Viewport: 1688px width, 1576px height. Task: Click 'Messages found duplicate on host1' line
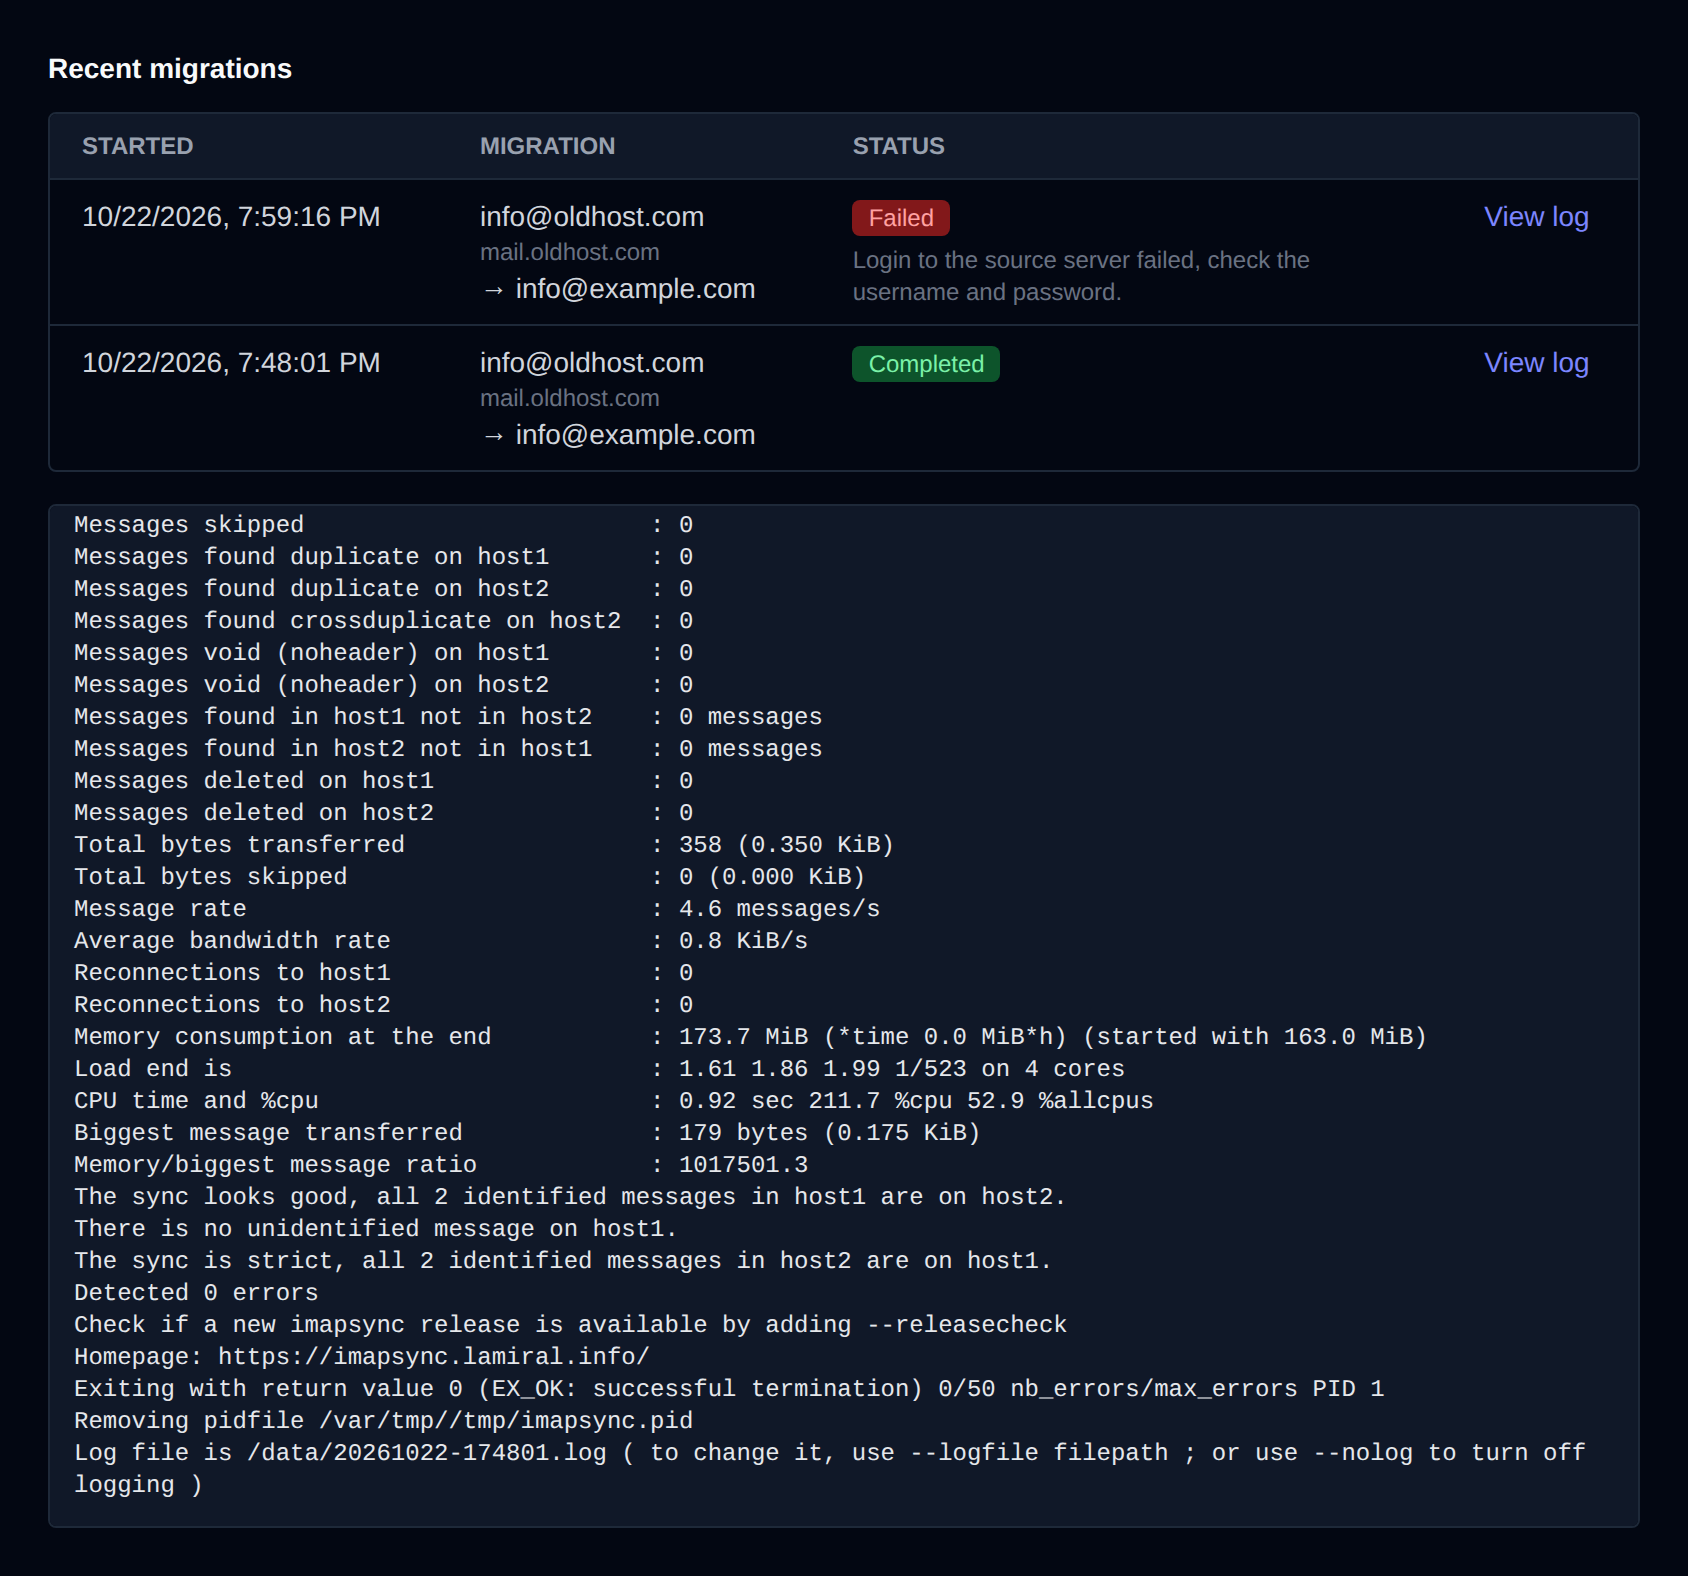pos(384,557)
